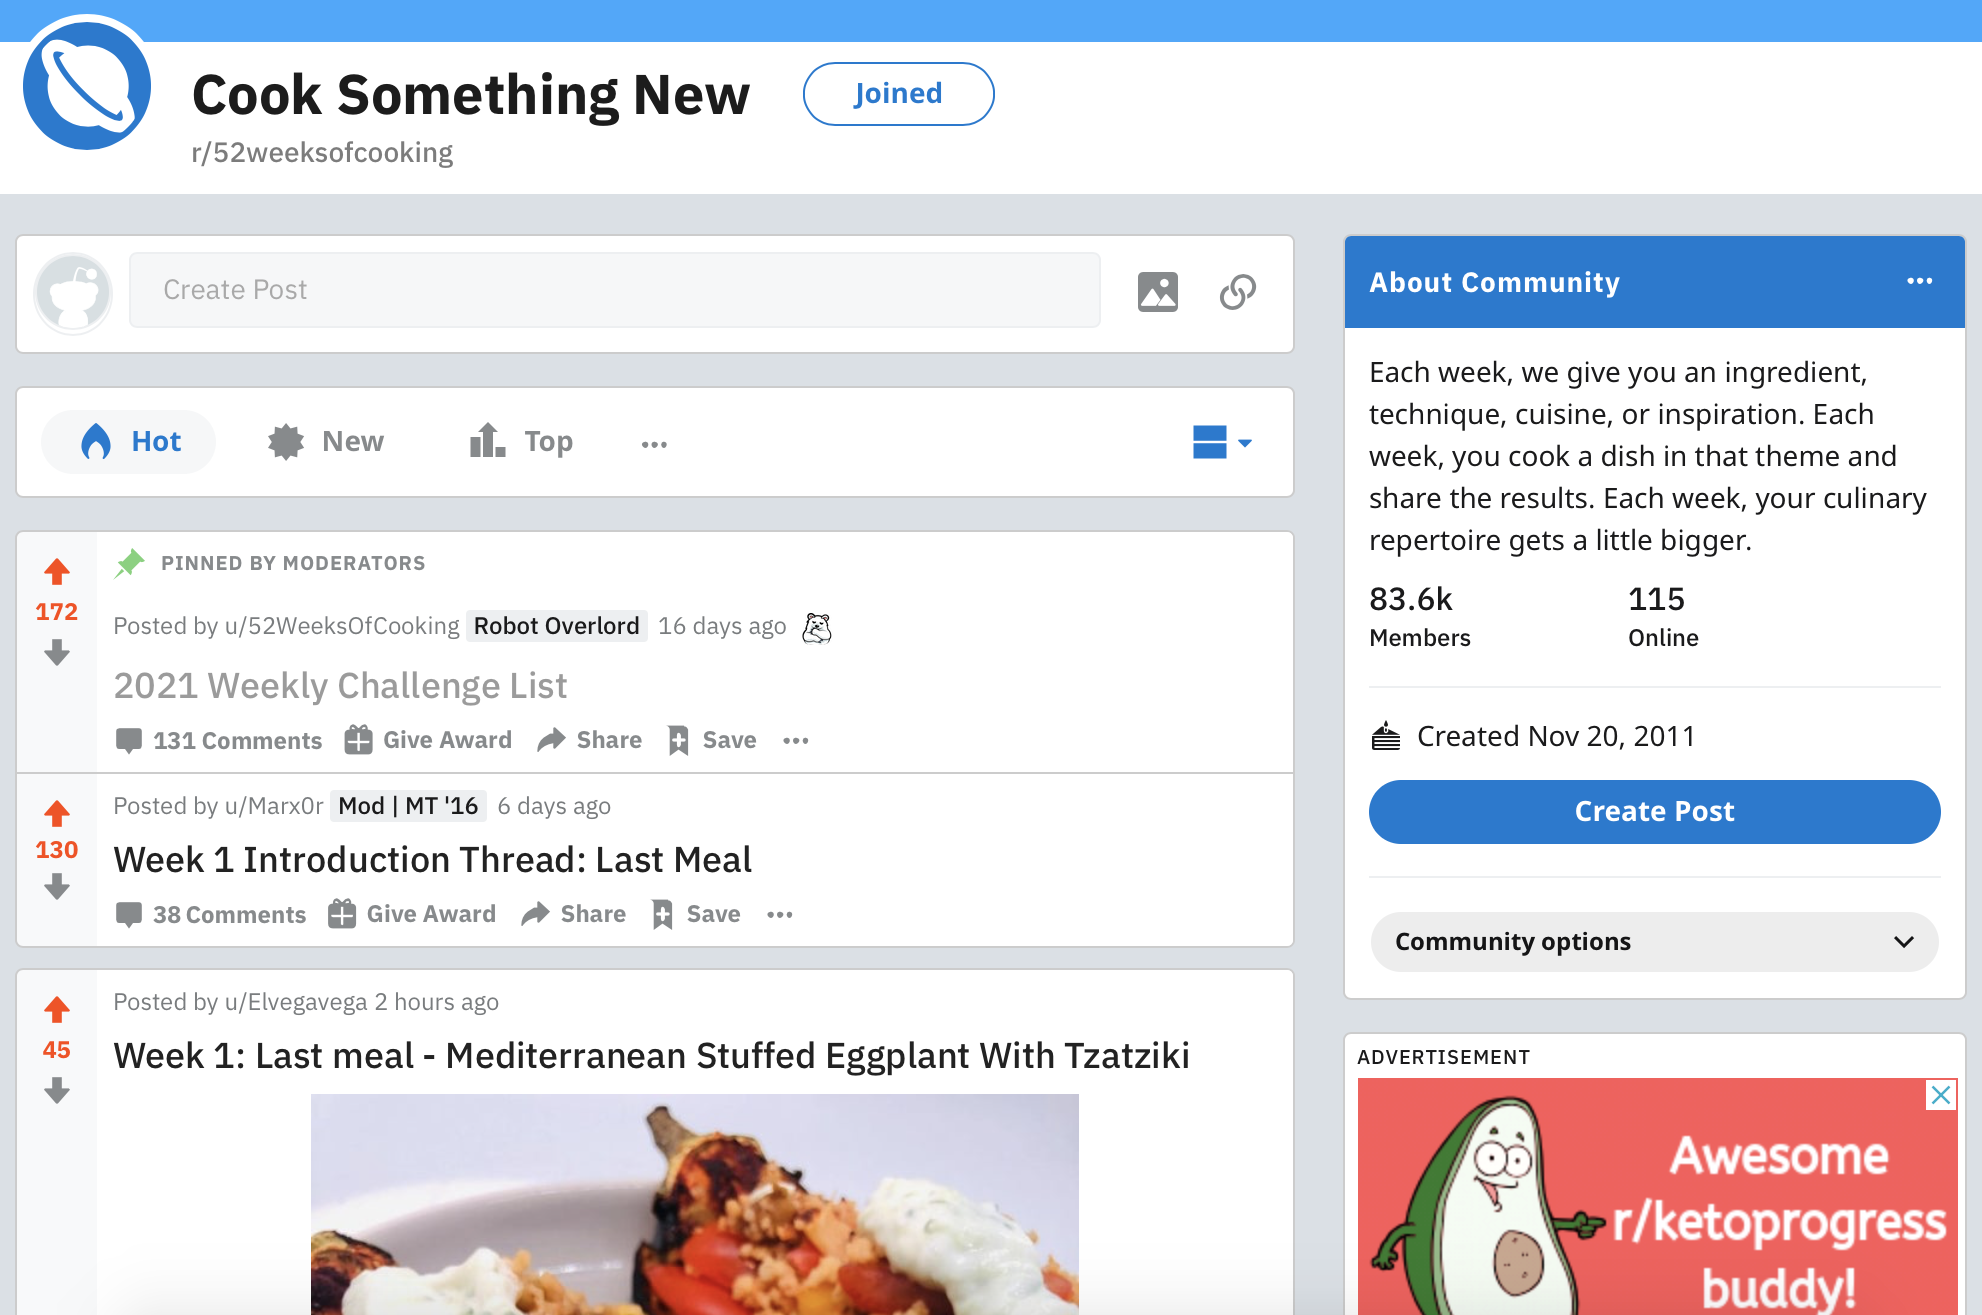The width and height of the screenshot is (1982, 1315).
Task: Click the Create Post text field
Action: tap(614, 290)
